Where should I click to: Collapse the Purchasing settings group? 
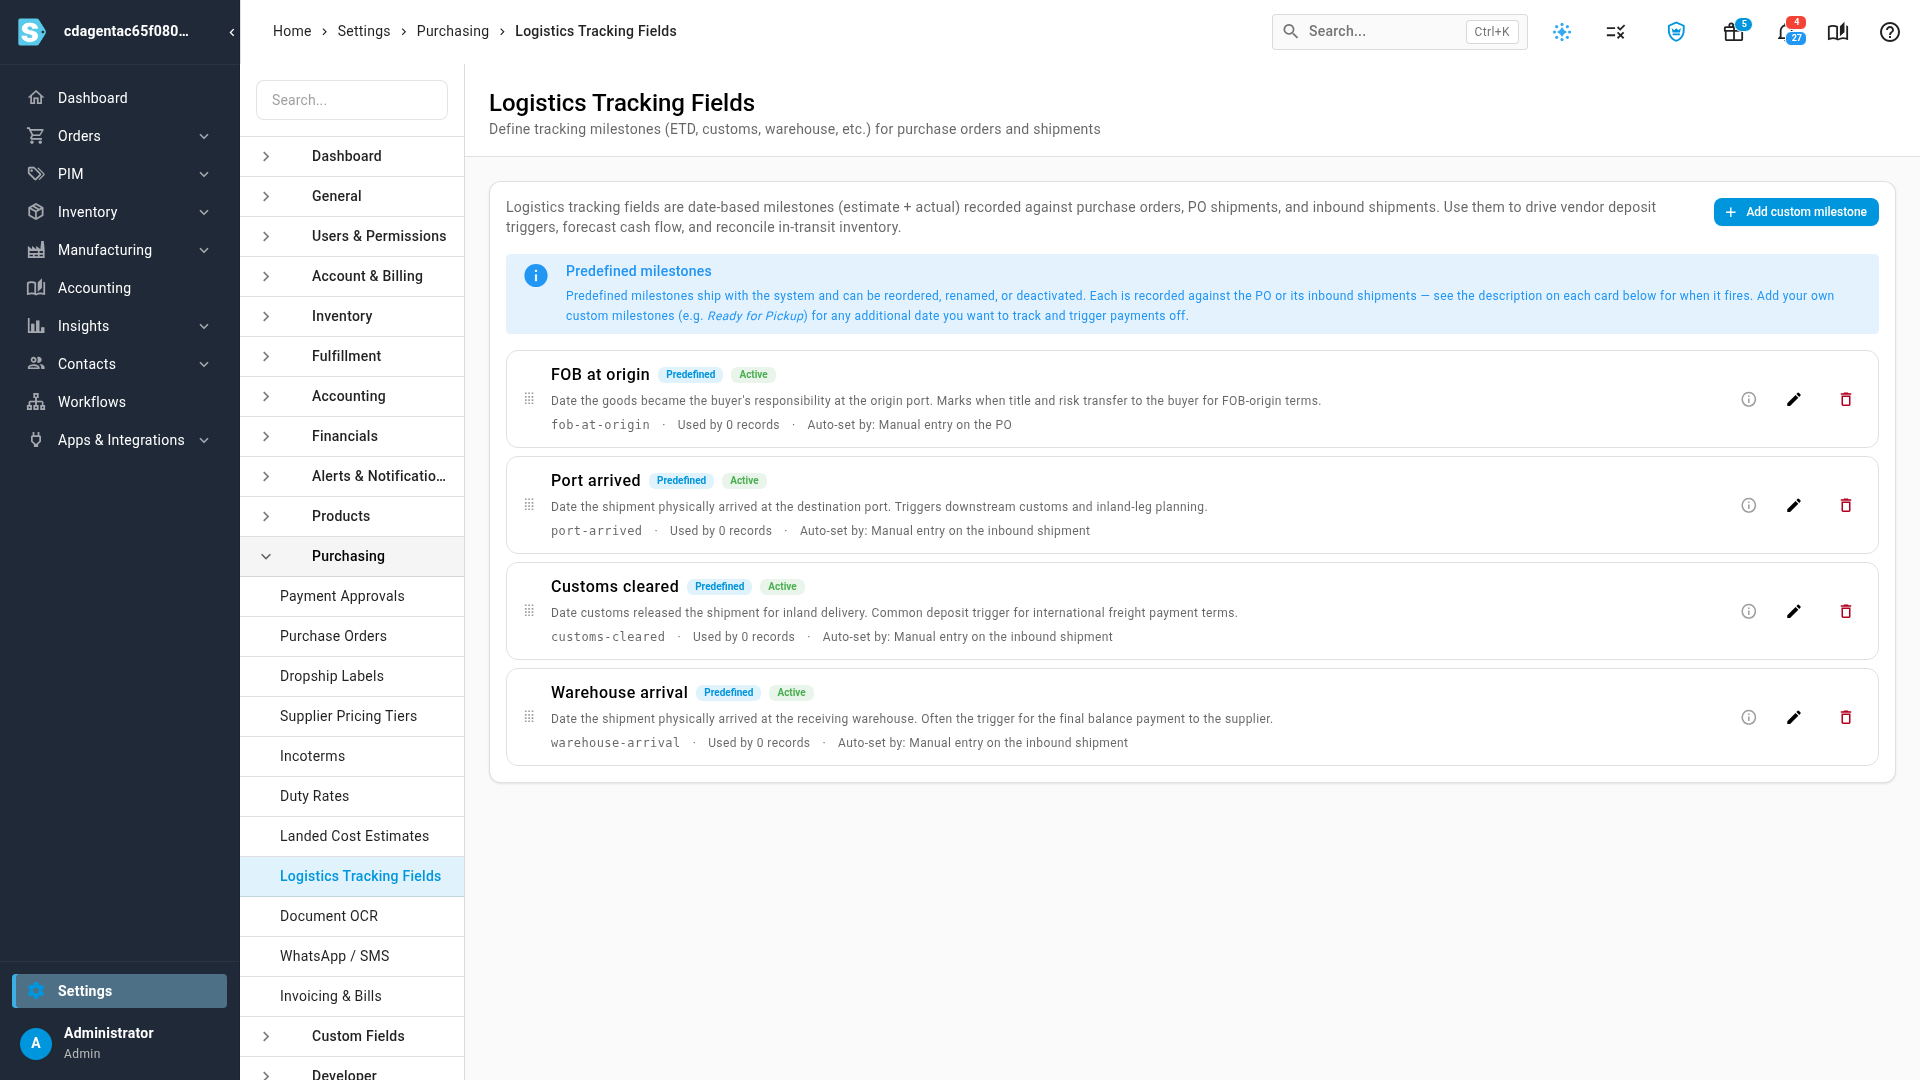(x=352, y=556)
